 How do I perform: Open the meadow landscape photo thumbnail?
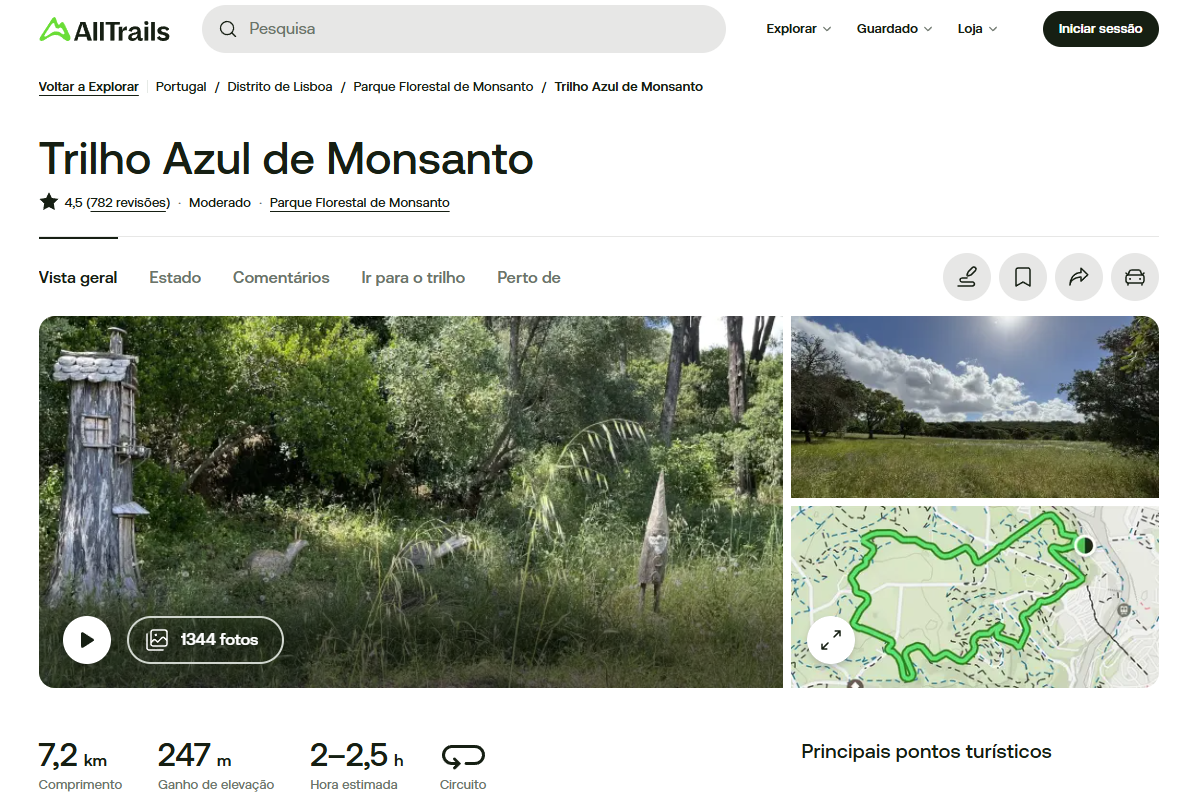pyautogui.click(x=974, y=407)
